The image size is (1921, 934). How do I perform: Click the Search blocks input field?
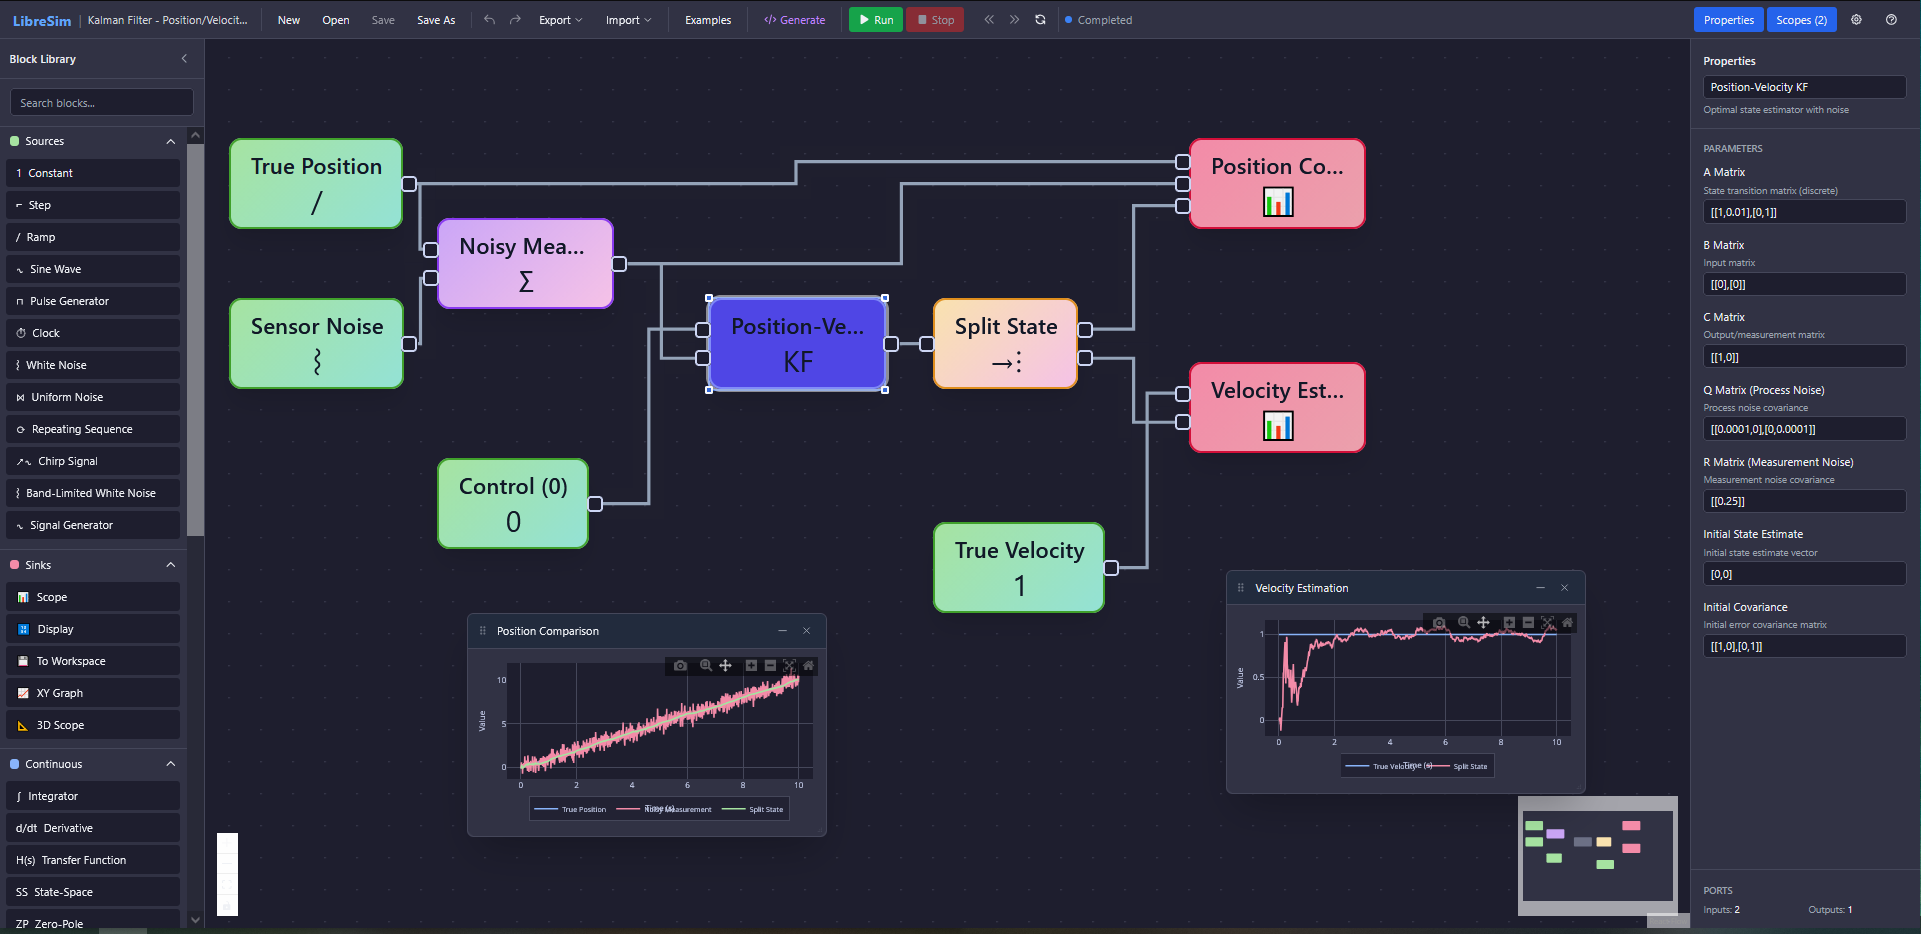[x=101, y=103]
